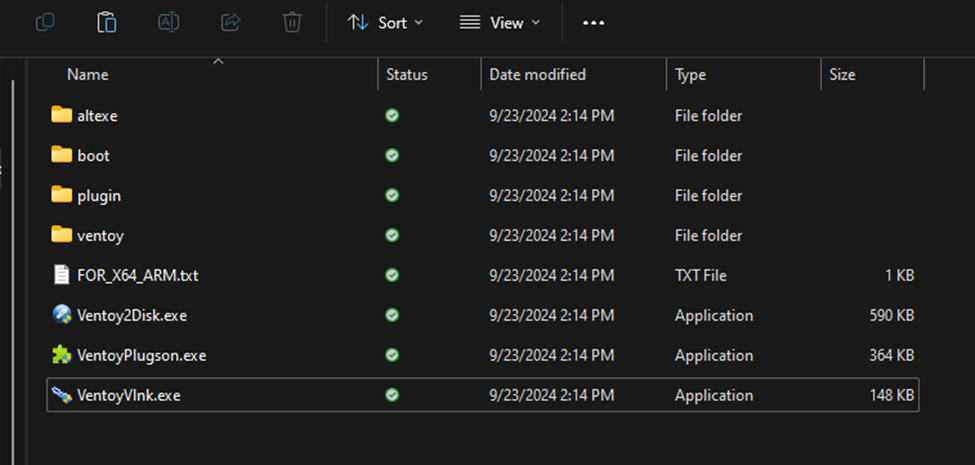Click the Size column header
975x465 pixels.
pyautogui.click(x=842, y=75)
